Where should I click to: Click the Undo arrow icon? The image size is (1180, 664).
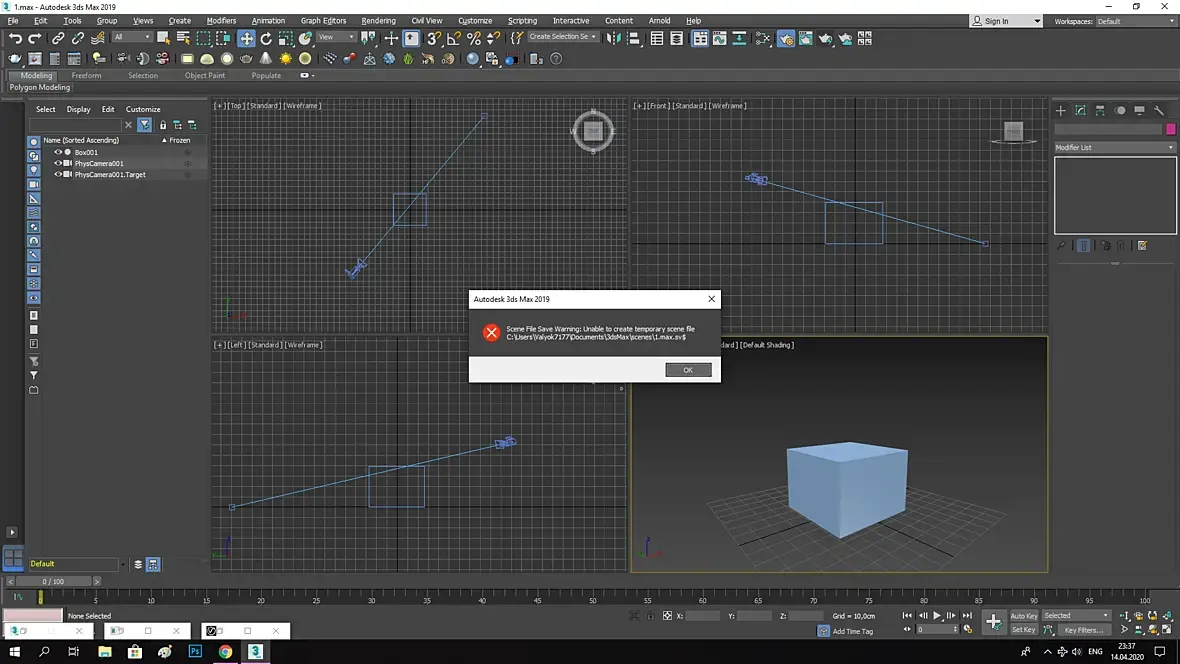(x=15, y=38)
